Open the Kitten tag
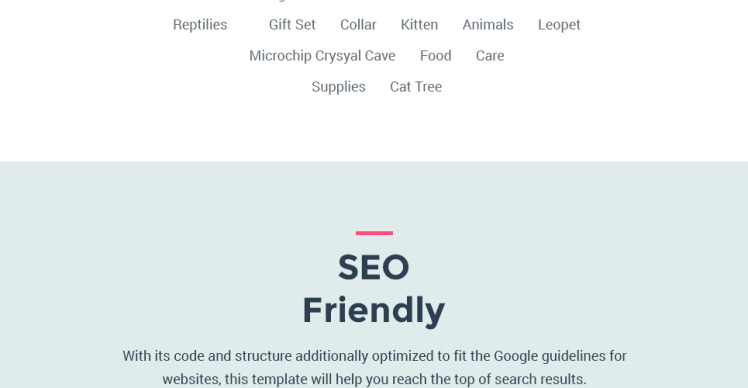 coord(419,24)
